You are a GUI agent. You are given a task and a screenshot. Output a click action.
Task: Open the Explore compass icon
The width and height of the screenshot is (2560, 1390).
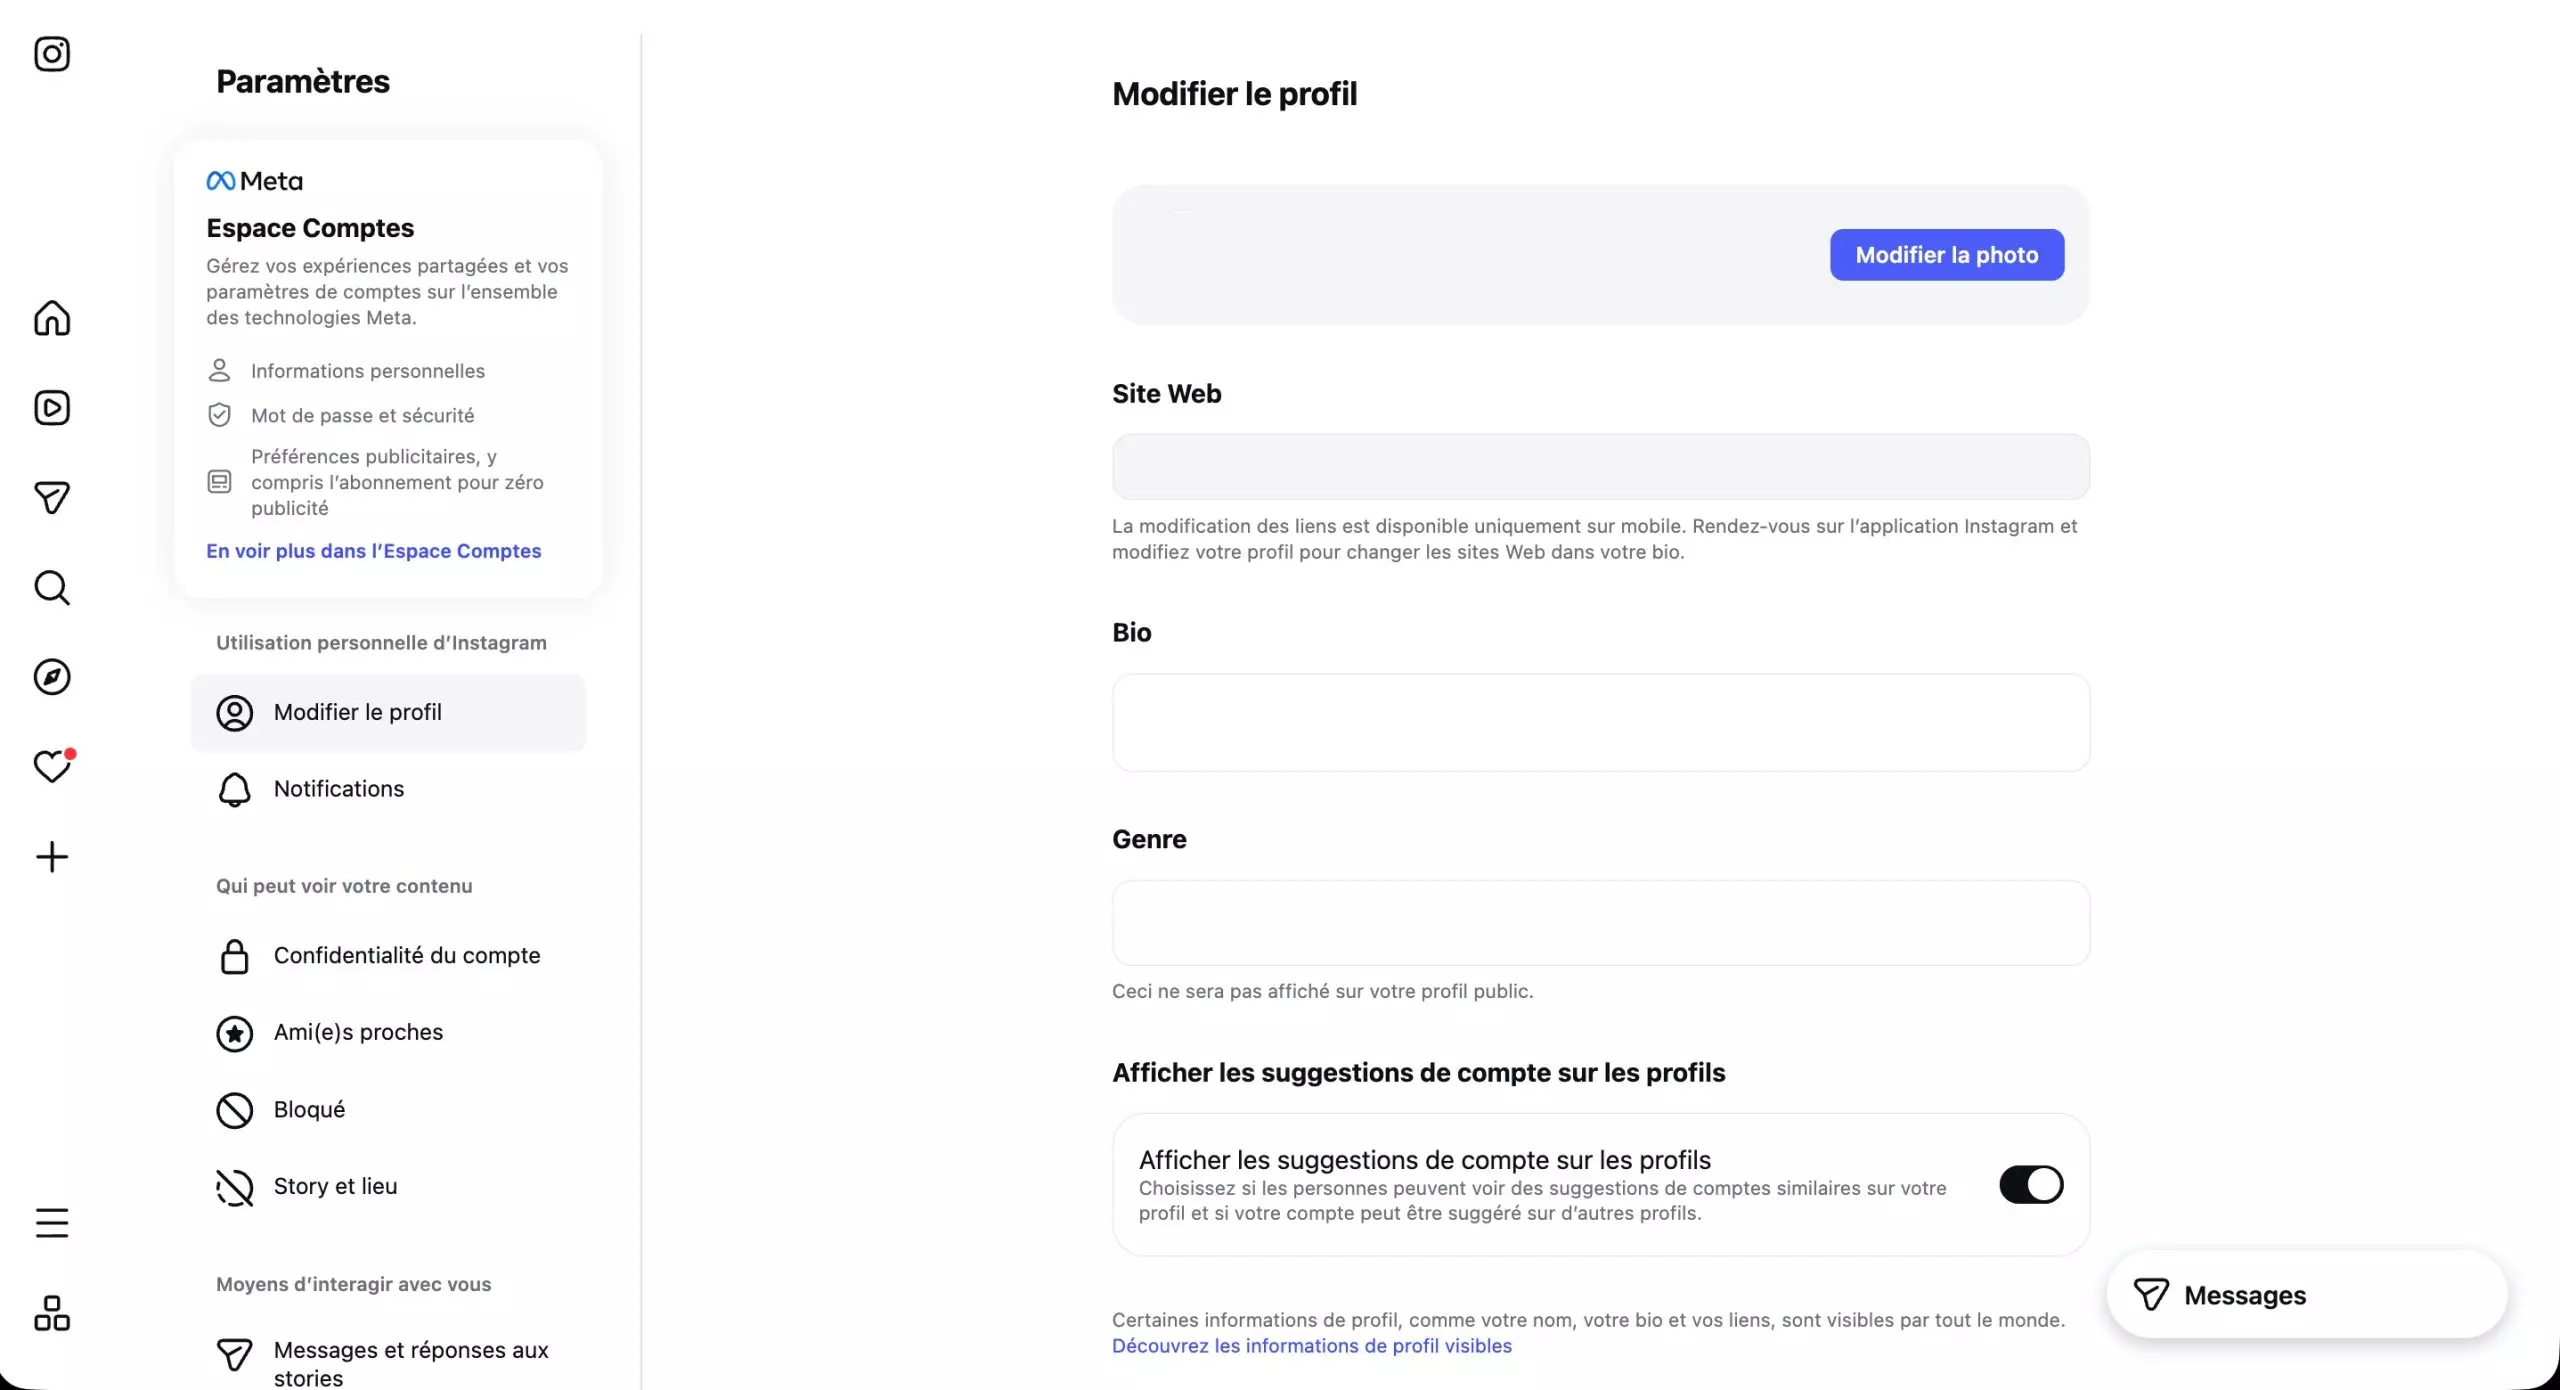pyautogui.click(x=52, y=677)
